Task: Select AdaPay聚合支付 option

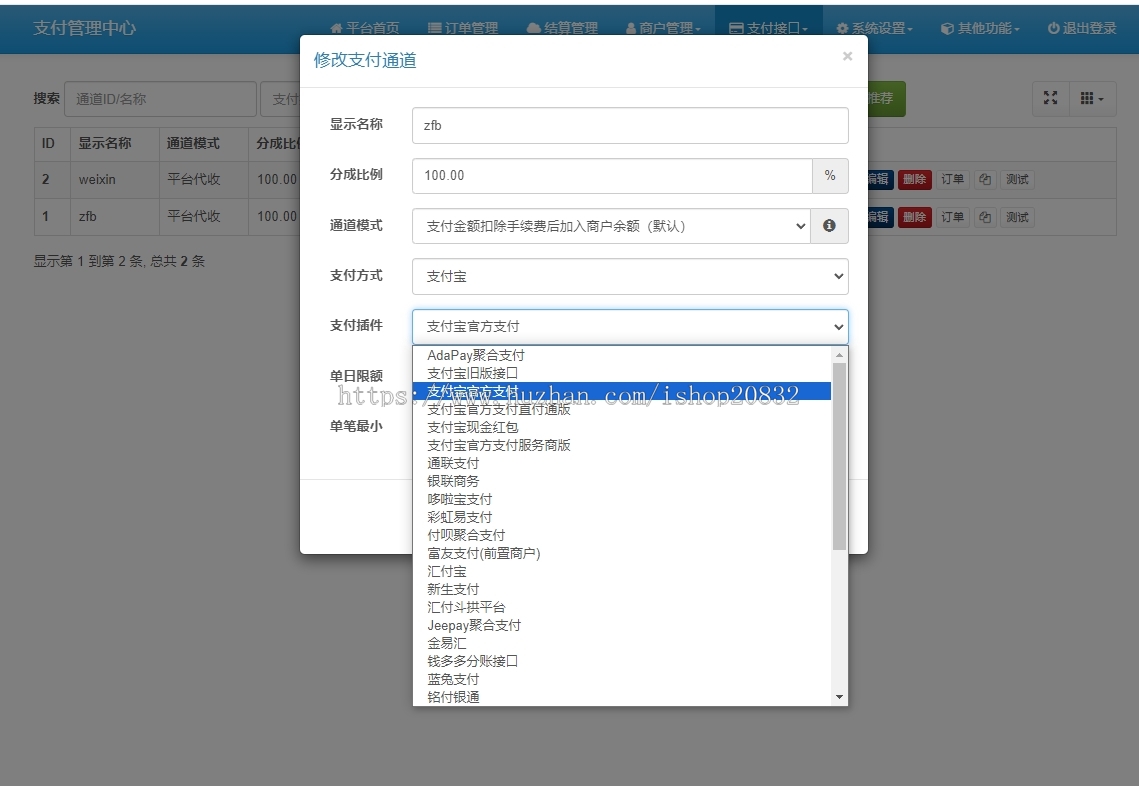Action: (622, 355)
